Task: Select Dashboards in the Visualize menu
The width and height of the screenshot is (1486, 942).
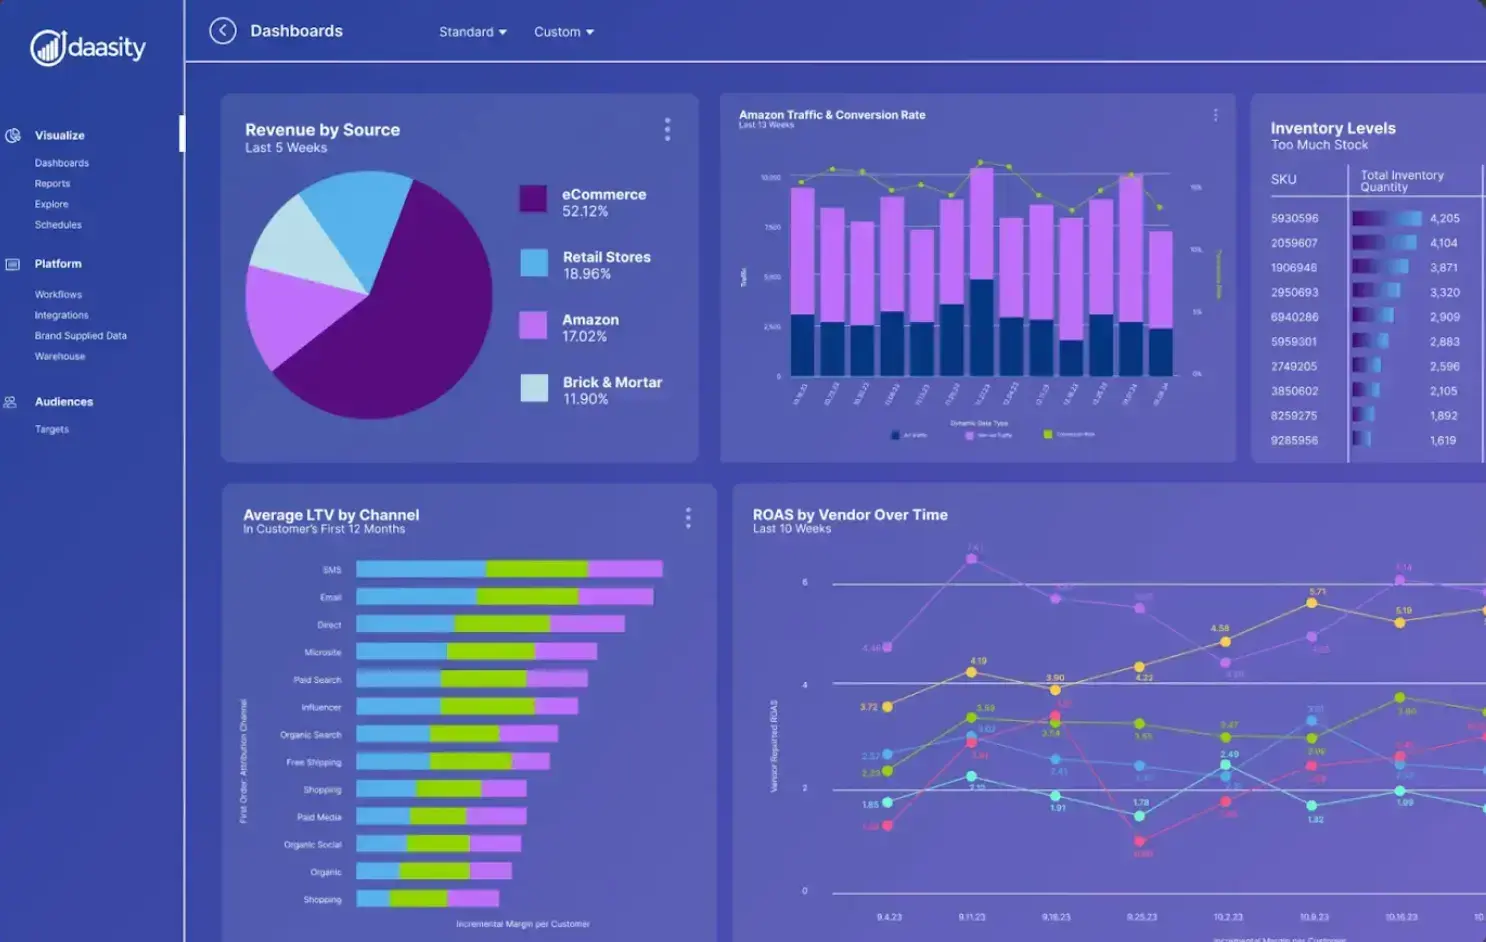Action: pos(61,162)
